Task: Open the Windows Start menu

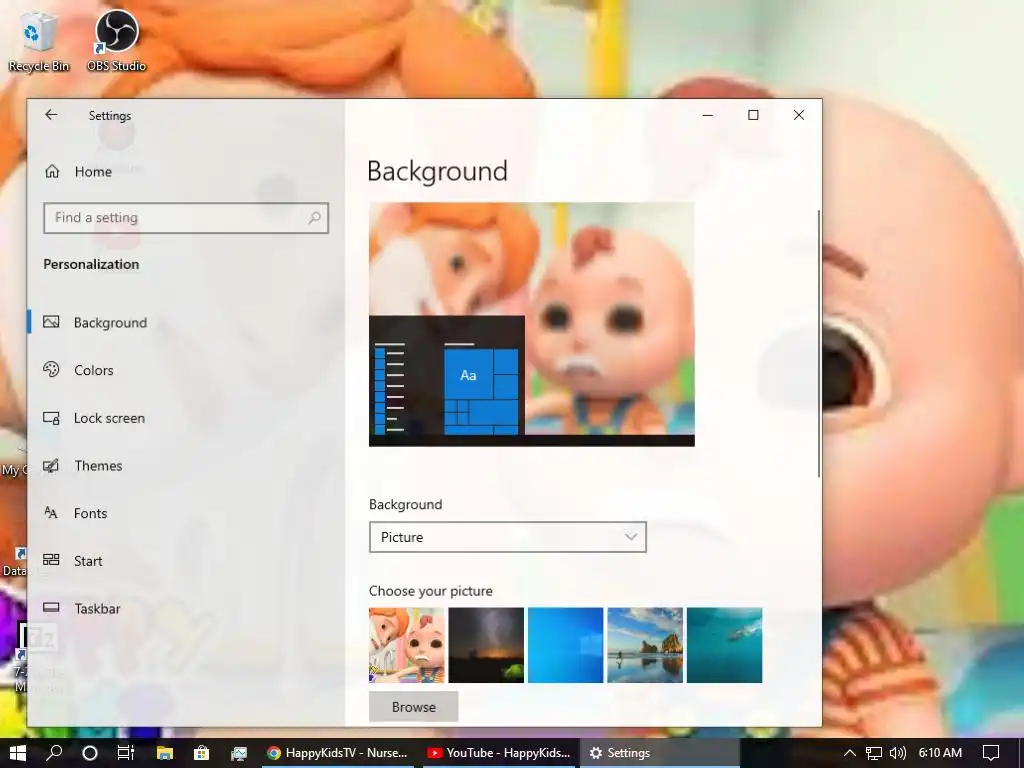Action: [18, 753]
